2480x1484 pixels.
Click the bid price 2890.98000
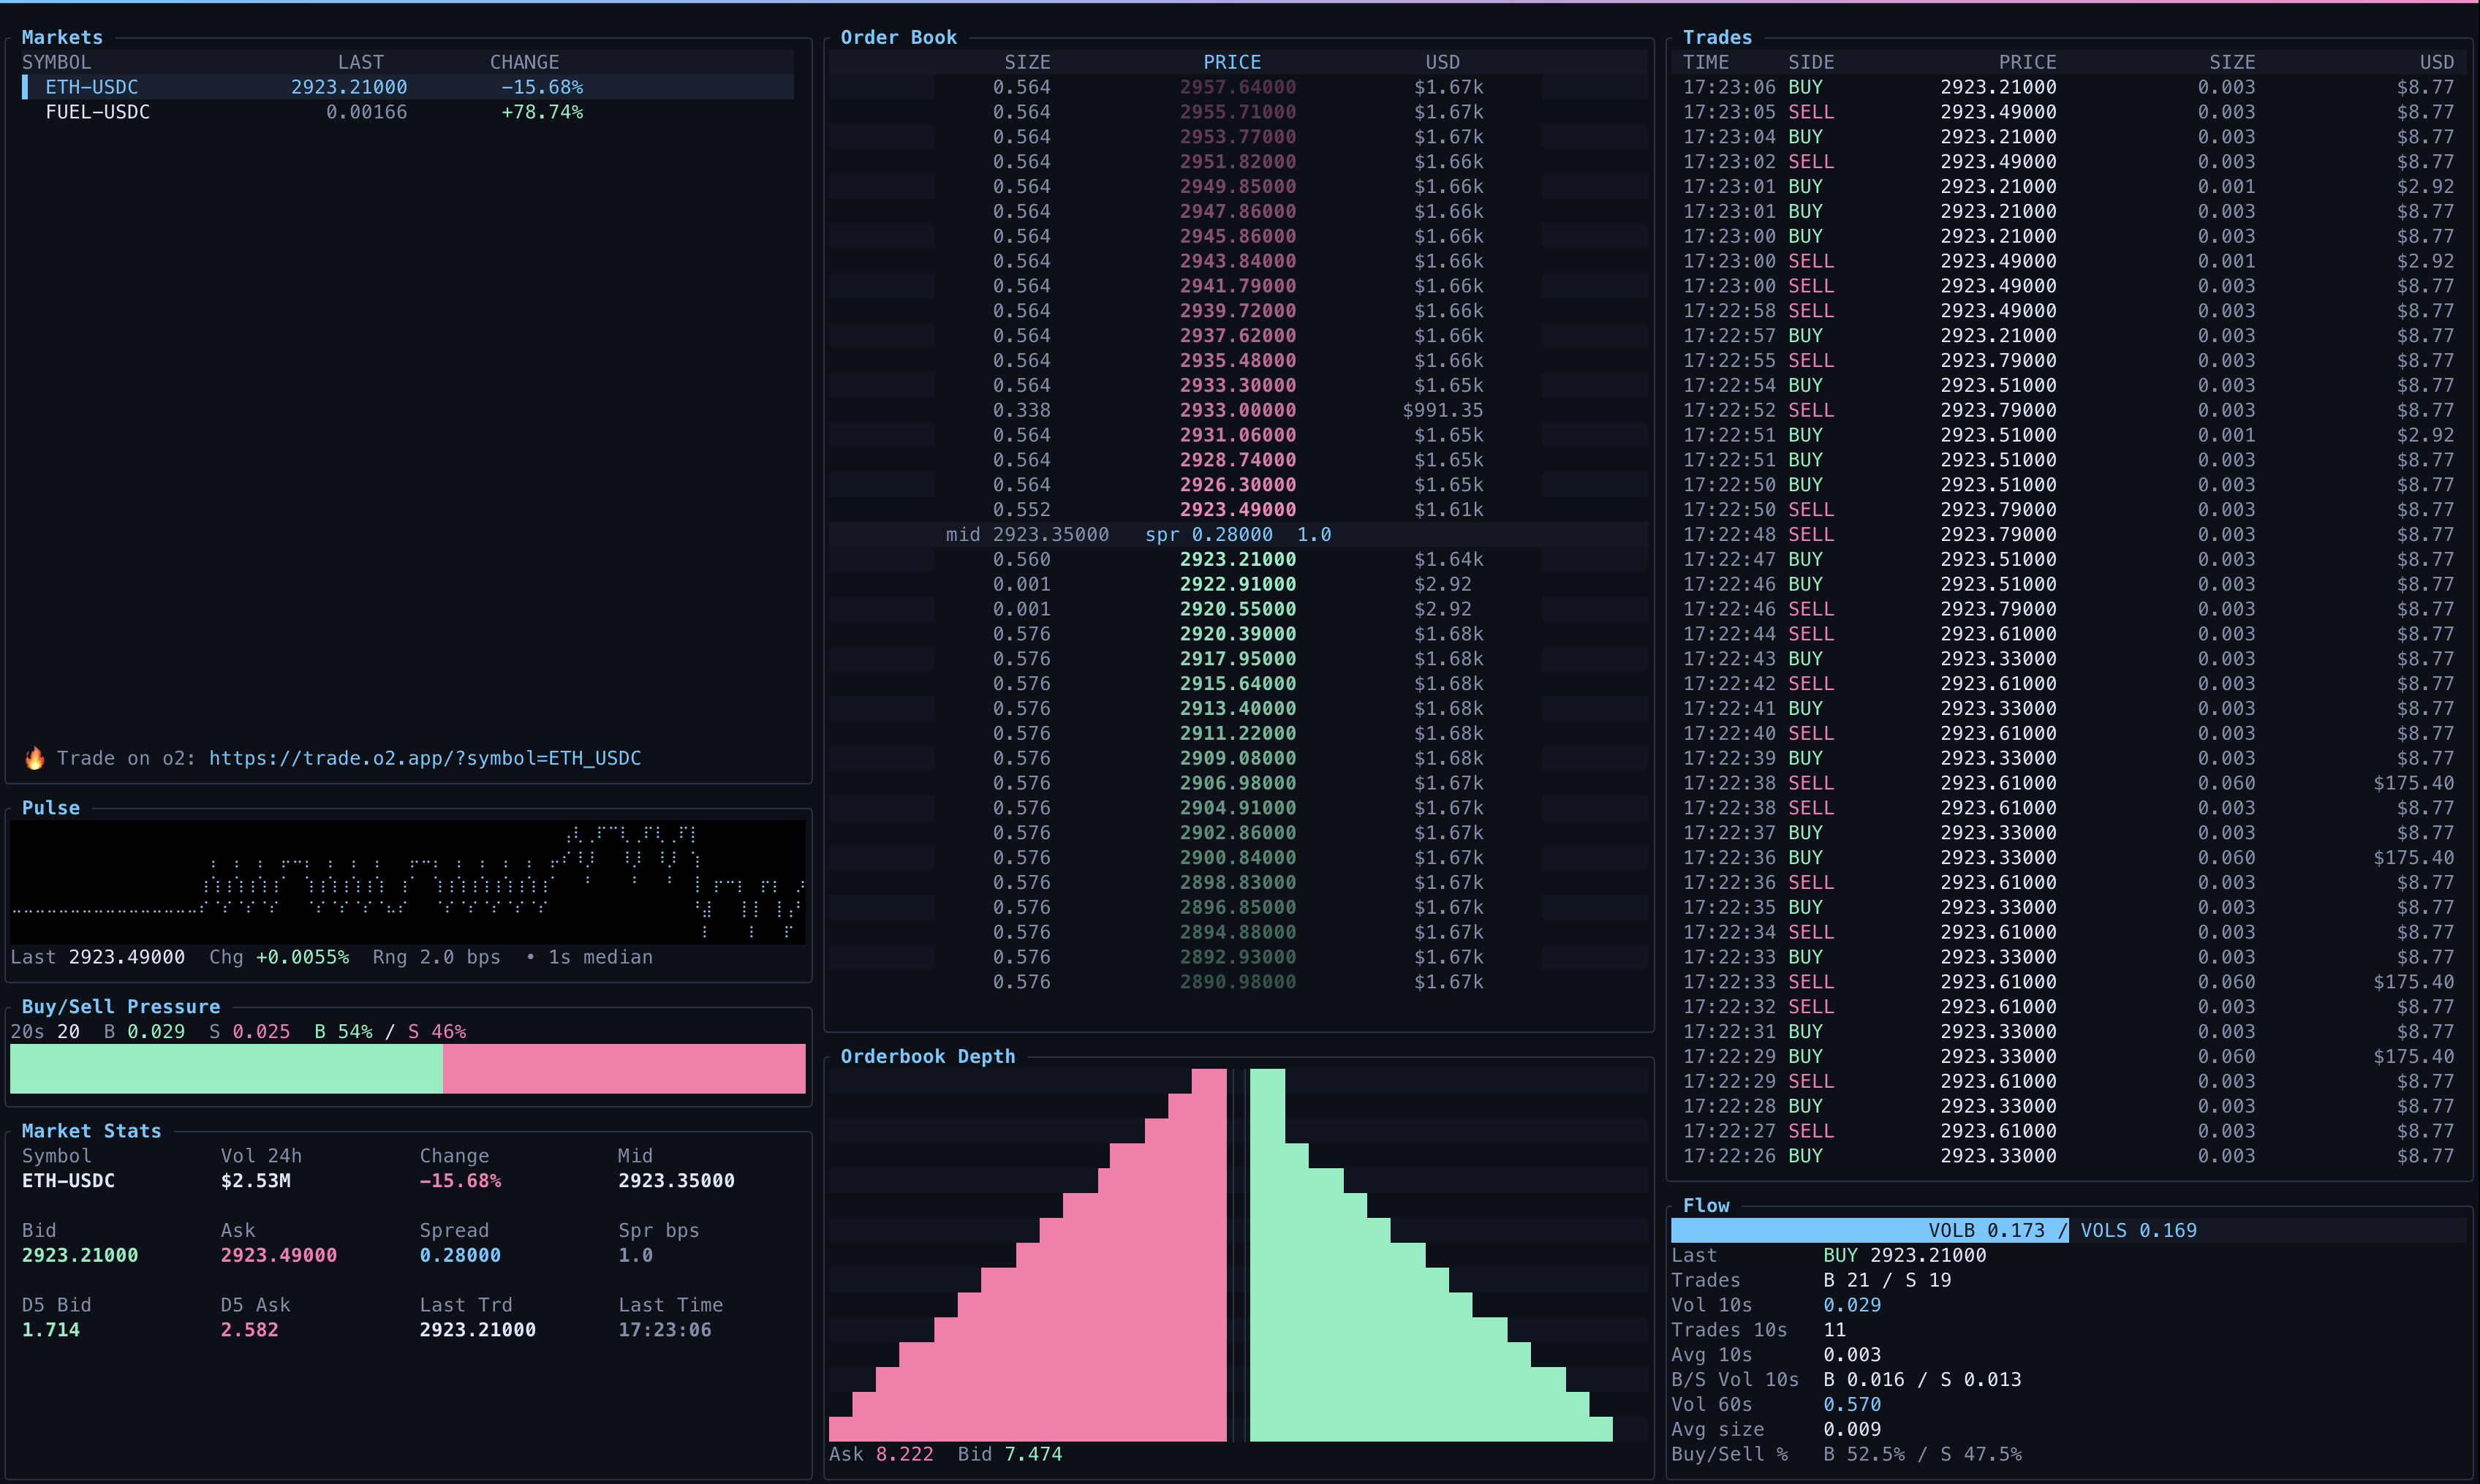coord(1238,982)
